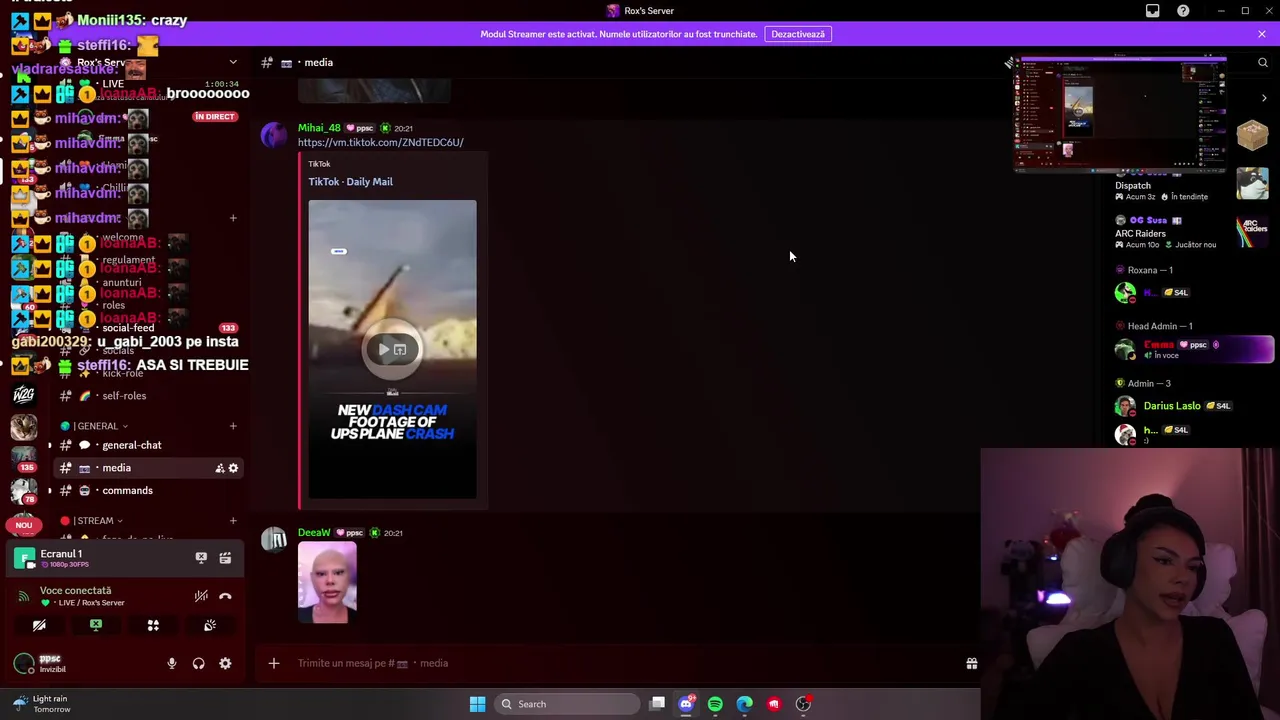Dismiss the streamer mode banner
The height and width of the screenshot is (720, 1280).
1262,34
